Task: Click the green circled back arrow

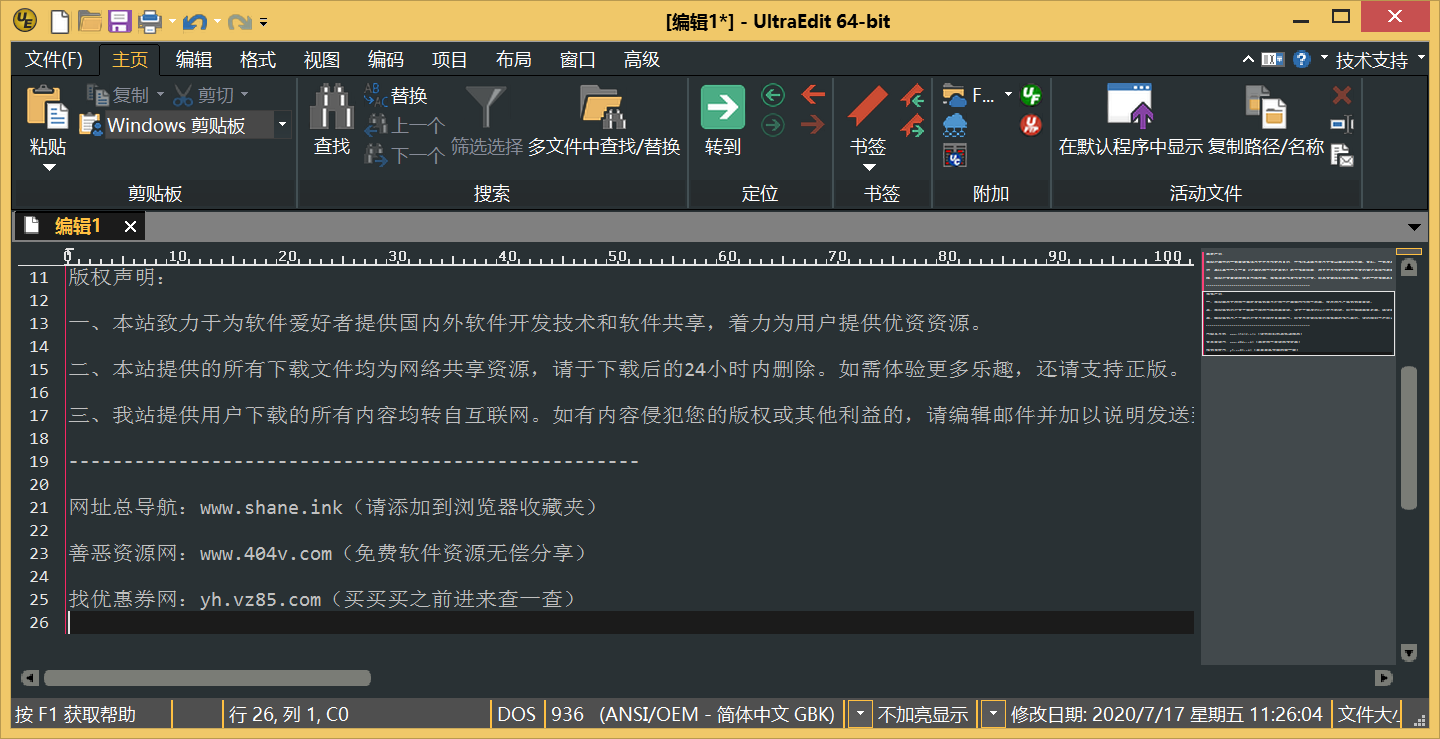Action: [773, 95]
